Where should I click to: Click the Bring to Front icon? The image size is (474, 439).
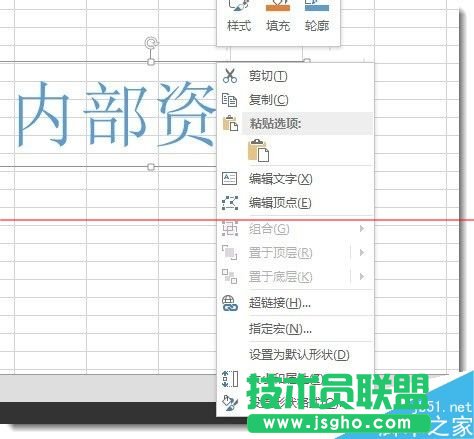(230, 252)
